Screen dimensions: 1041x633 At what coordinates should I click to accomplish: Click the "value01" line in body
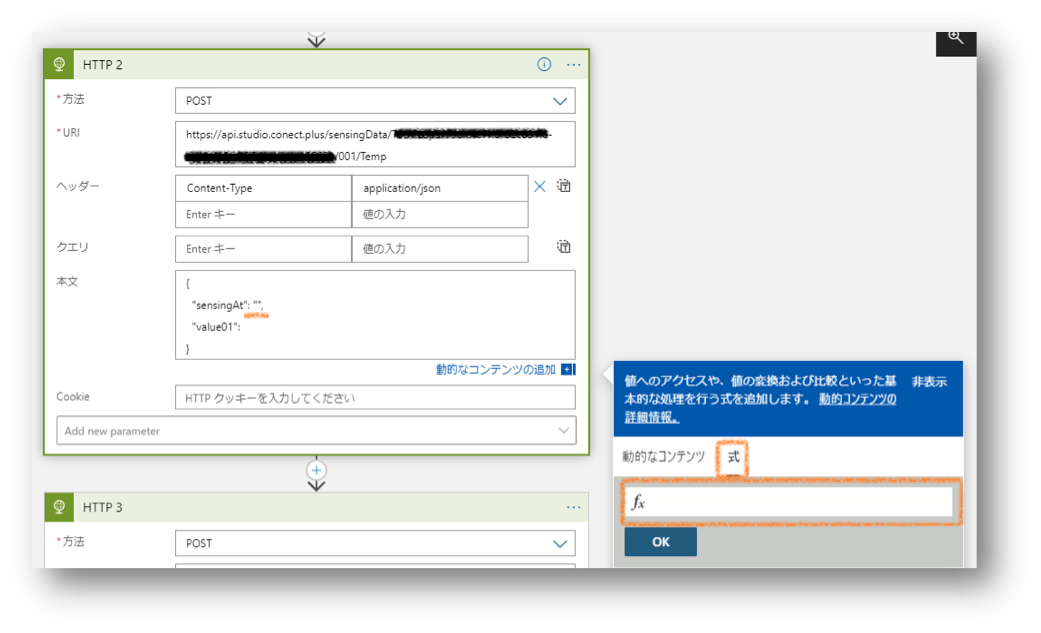216,327
